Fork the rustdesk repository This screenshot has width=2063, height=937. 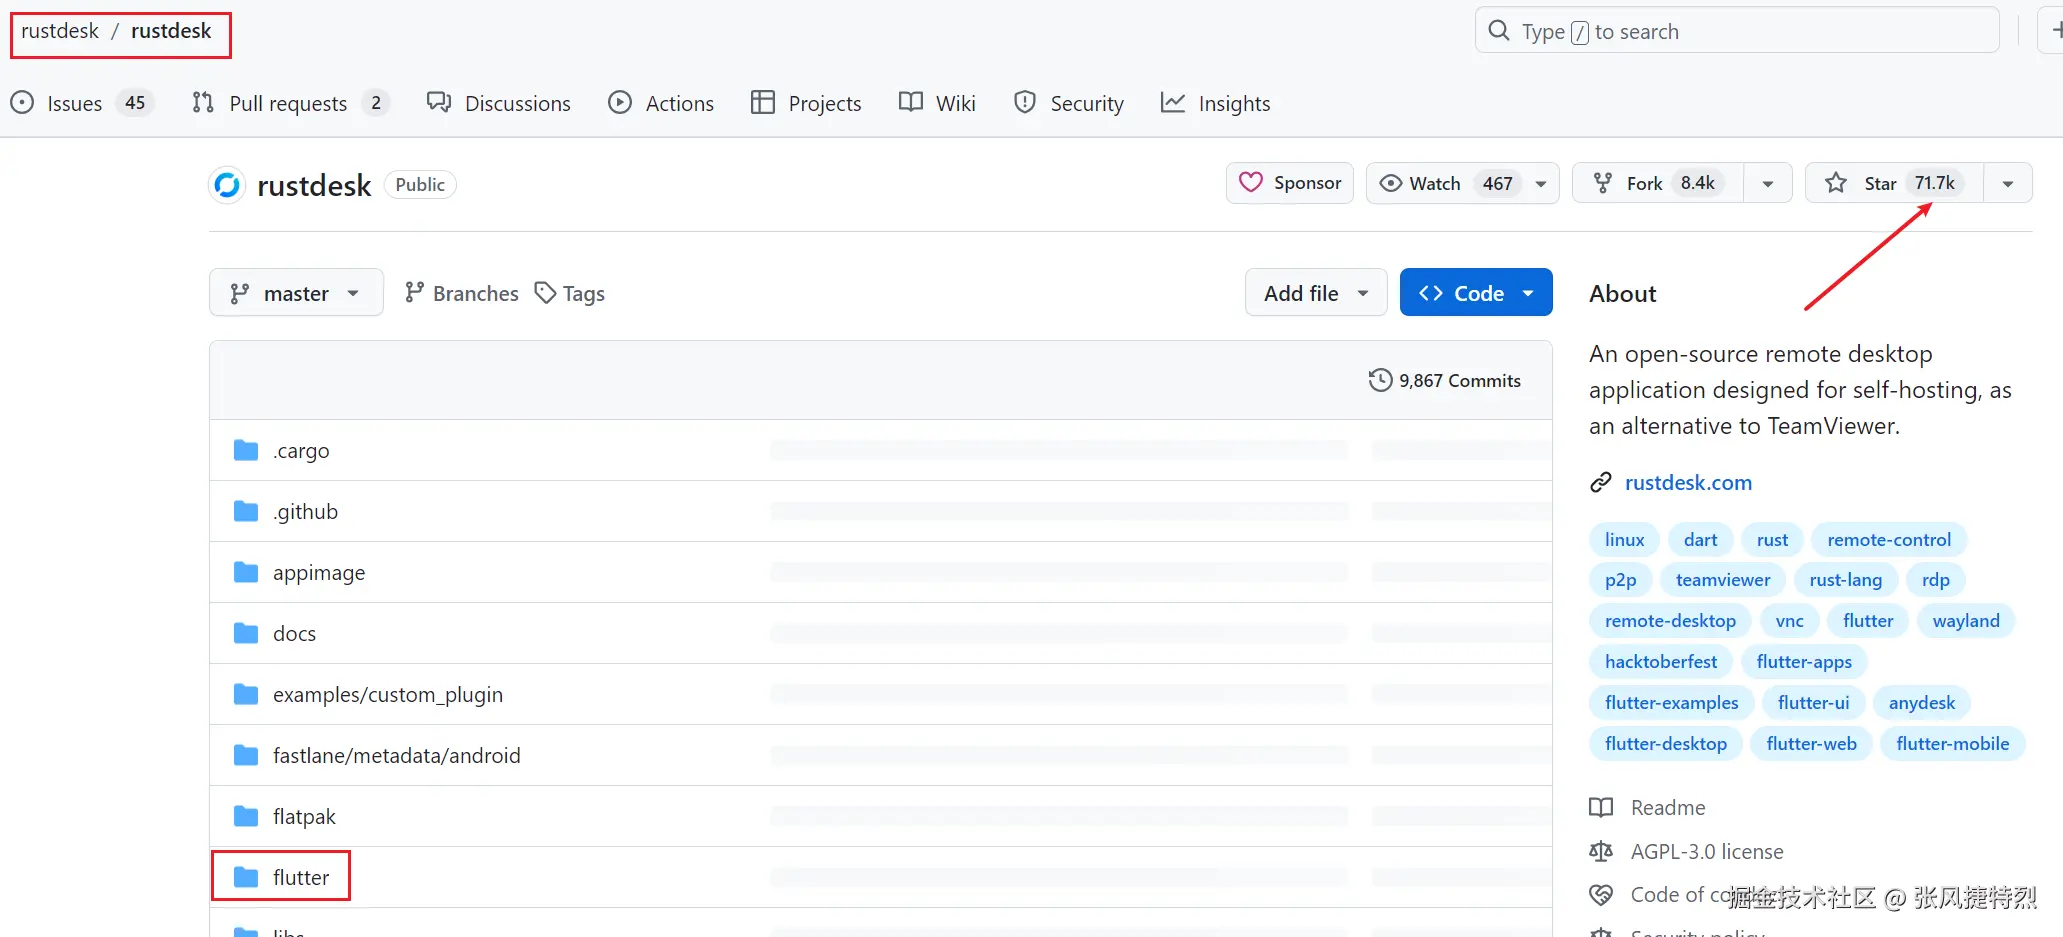click(1658, 184)
